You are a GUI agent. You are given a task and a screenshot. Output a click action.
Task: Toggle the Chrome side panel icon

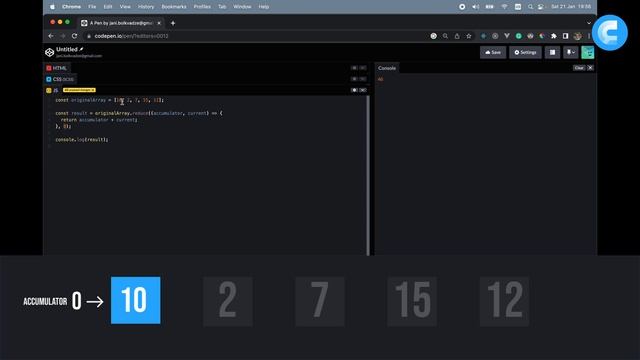pos(565,36)
